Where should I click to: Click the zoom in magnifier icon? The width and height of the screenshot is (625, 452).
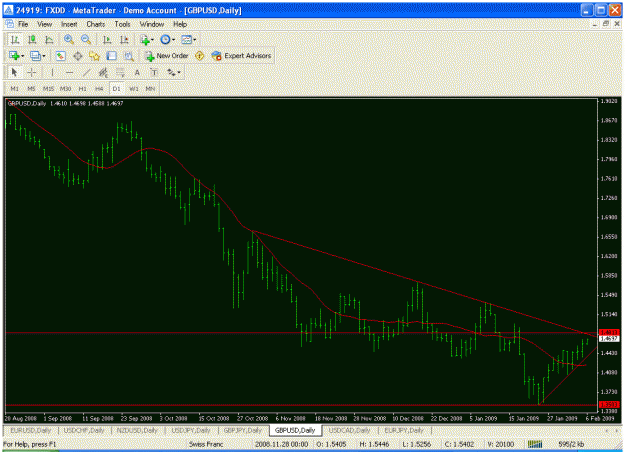tap(69, 39)
